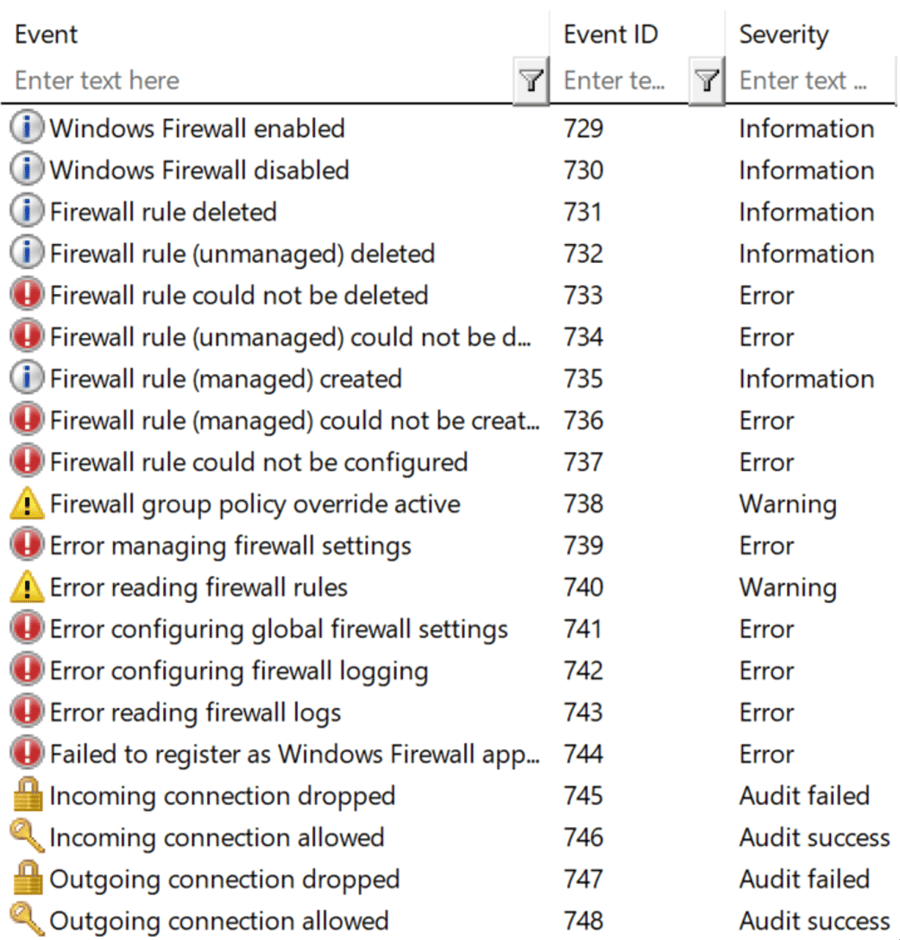Screen dimensions: 900x940
Task: Click warning icon for Firewall group policy override
Action: [x=27, y=504]
